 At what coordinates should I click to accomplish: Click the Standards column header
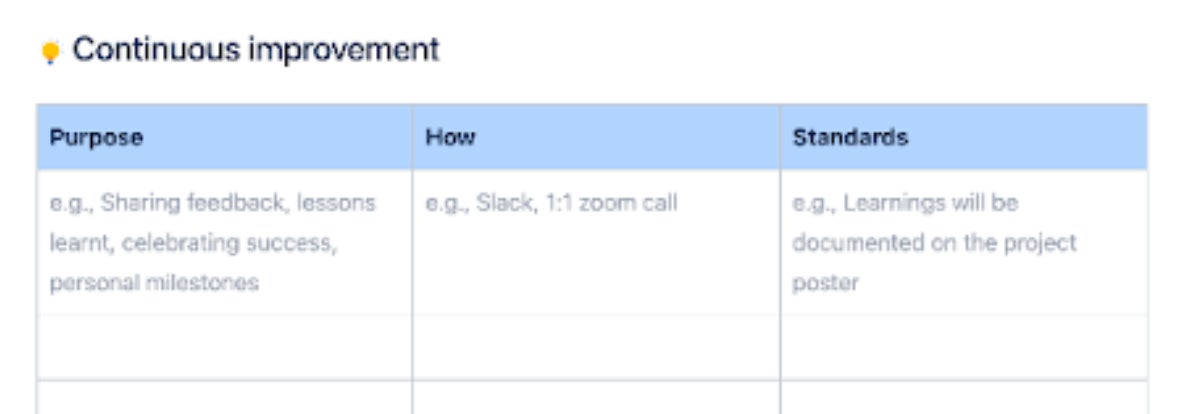point(964,137)
